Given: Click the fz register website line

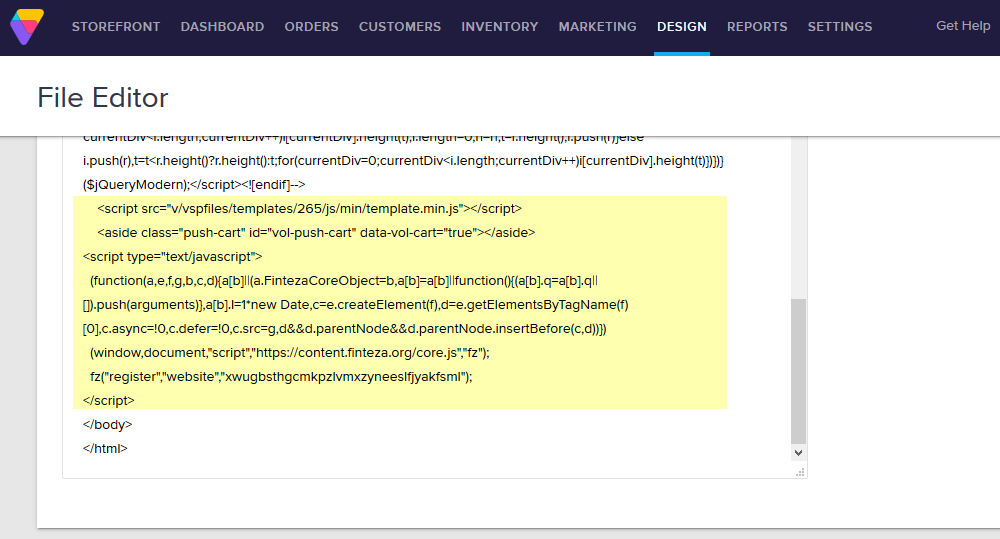Looking at the screenshot, I should pos(280,376).
